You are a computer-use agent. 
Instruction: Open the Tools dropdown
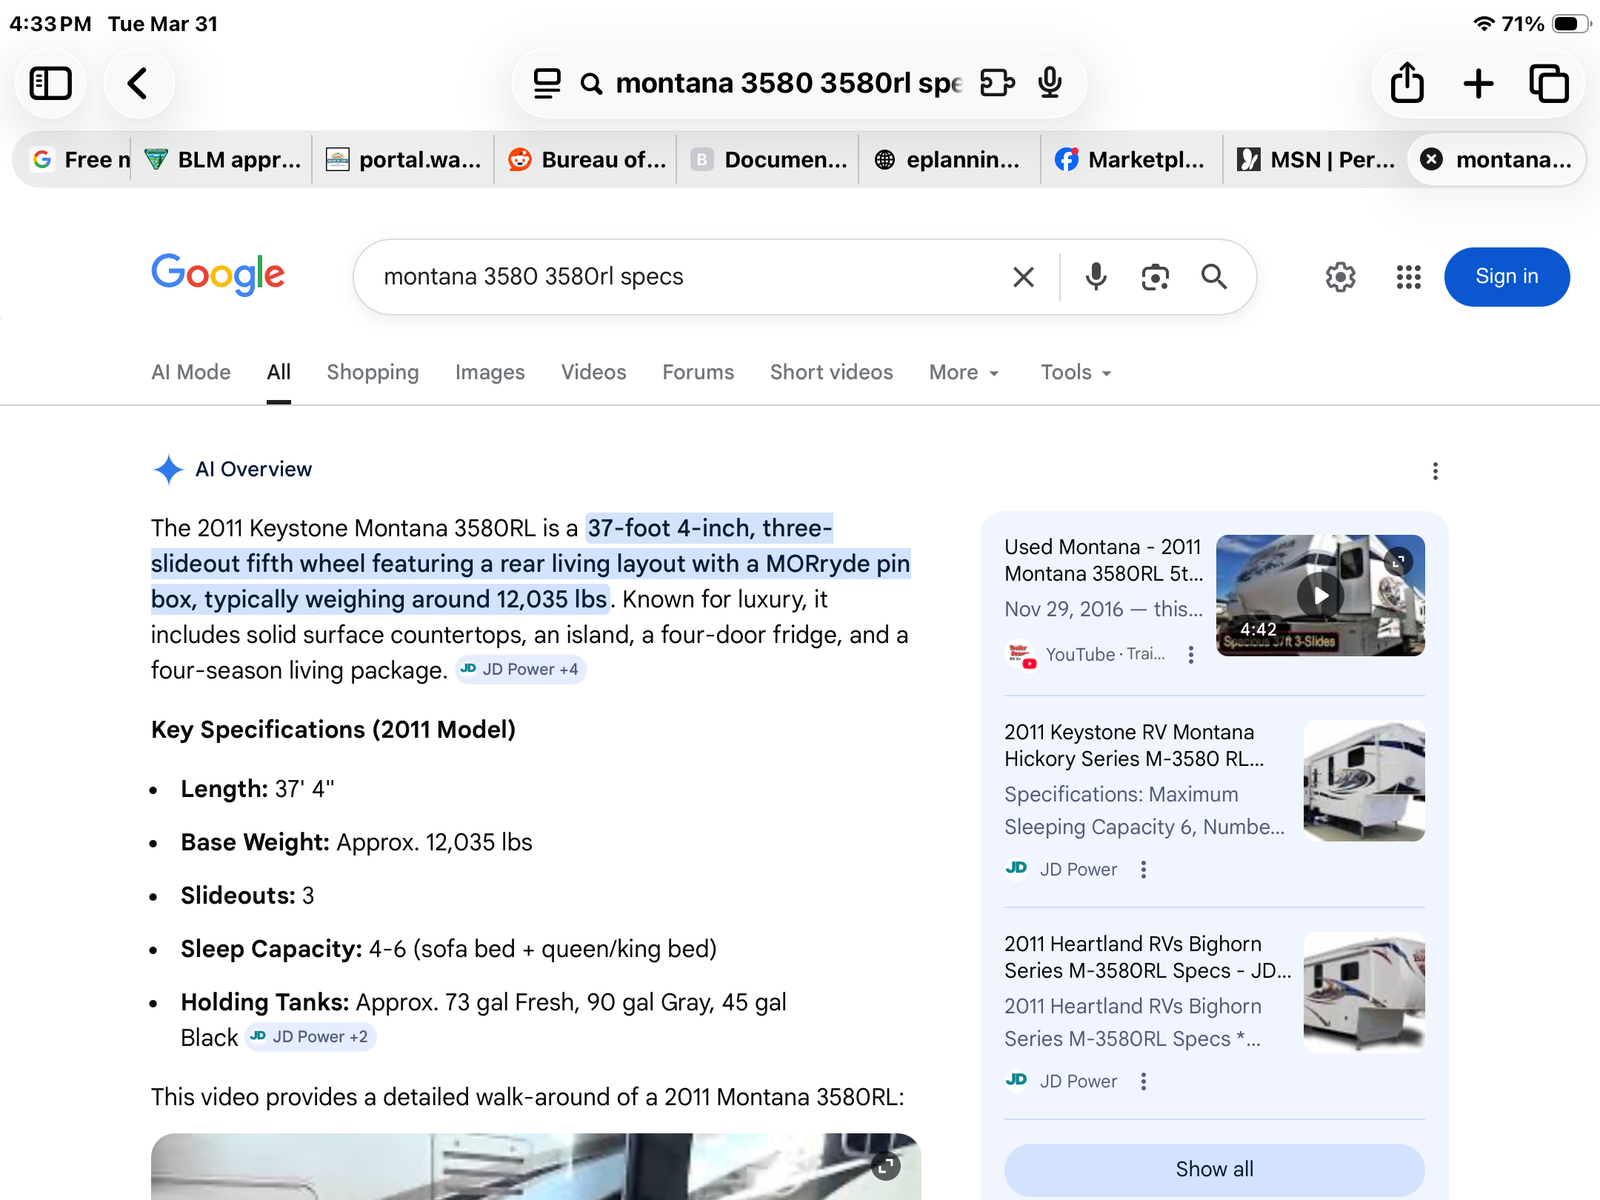coord(1075,372)
